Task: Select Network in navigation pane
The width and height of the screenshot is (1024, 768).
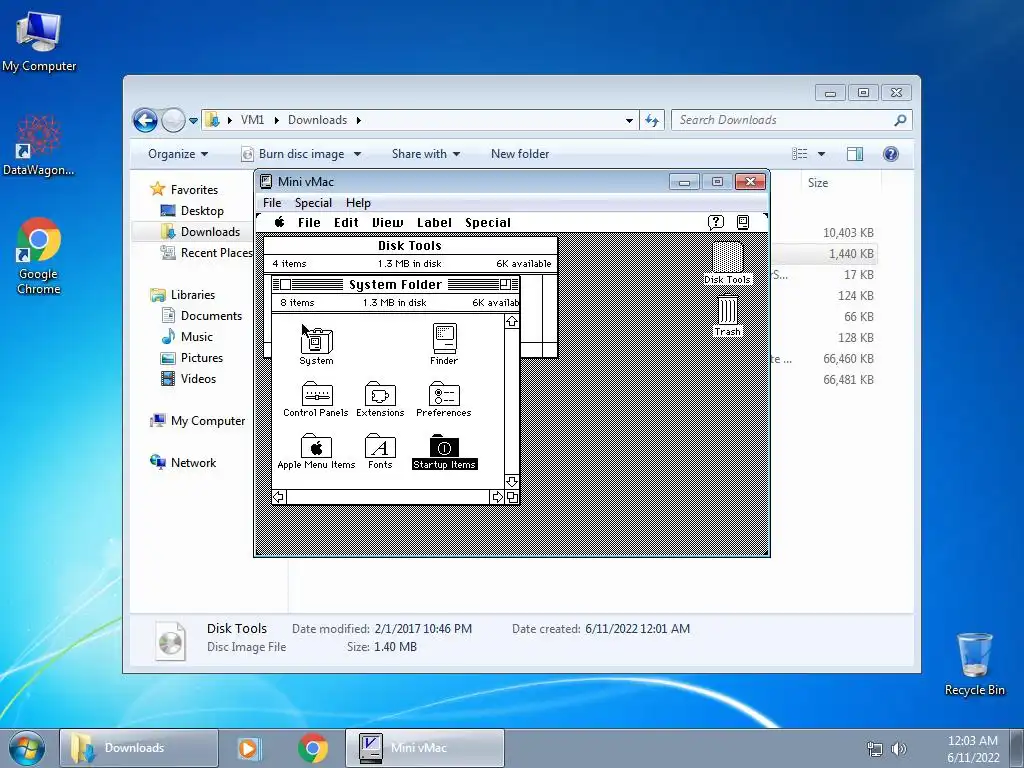Action: pyautogui.click(x=193, y=463)
